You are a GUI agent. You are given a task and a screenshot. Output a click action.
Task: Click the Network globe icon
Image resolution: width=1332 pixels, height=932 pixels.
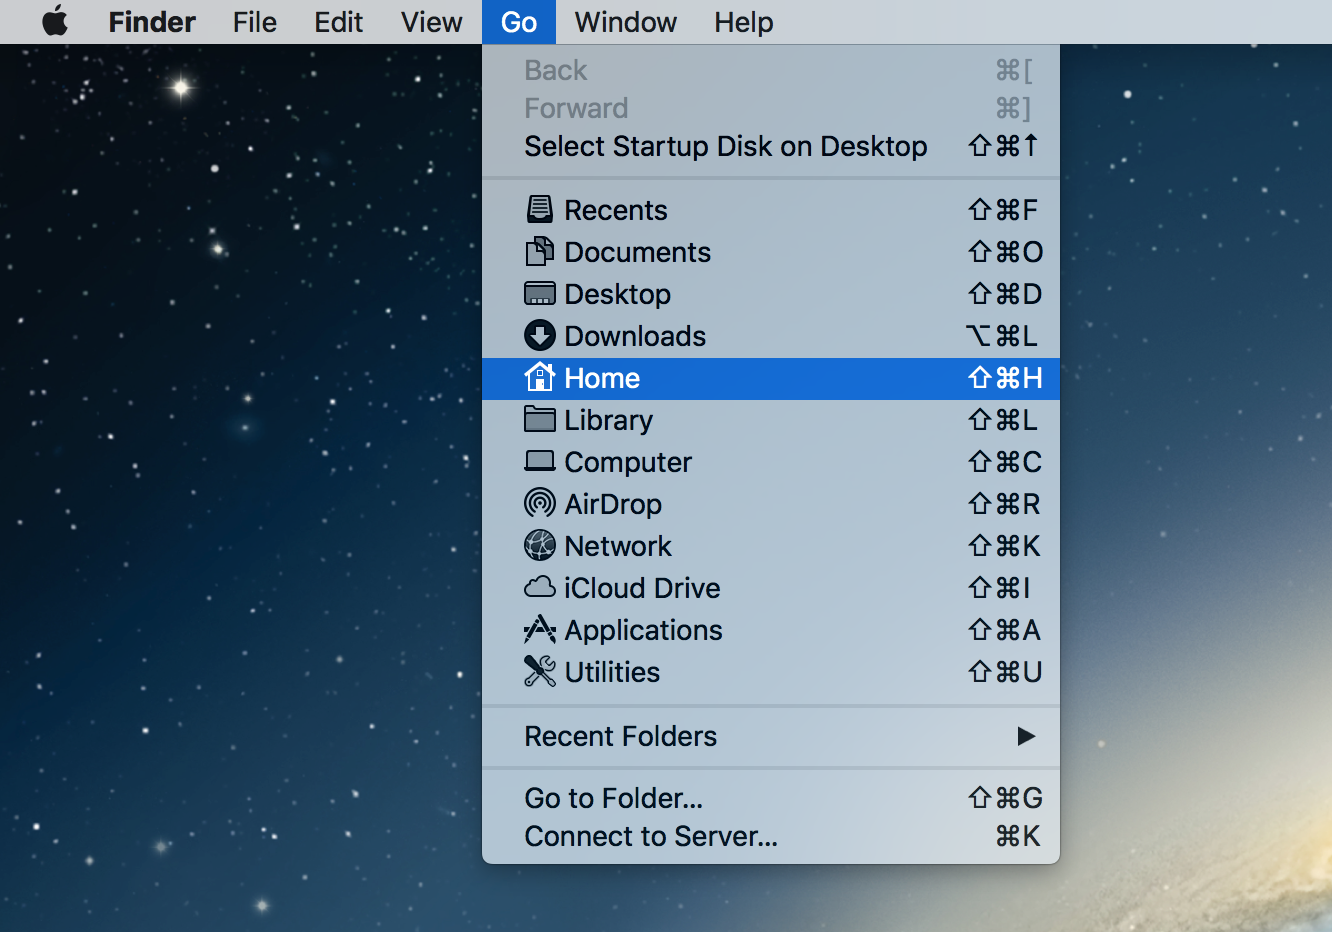pyautogui.click(x=540, y=546)
